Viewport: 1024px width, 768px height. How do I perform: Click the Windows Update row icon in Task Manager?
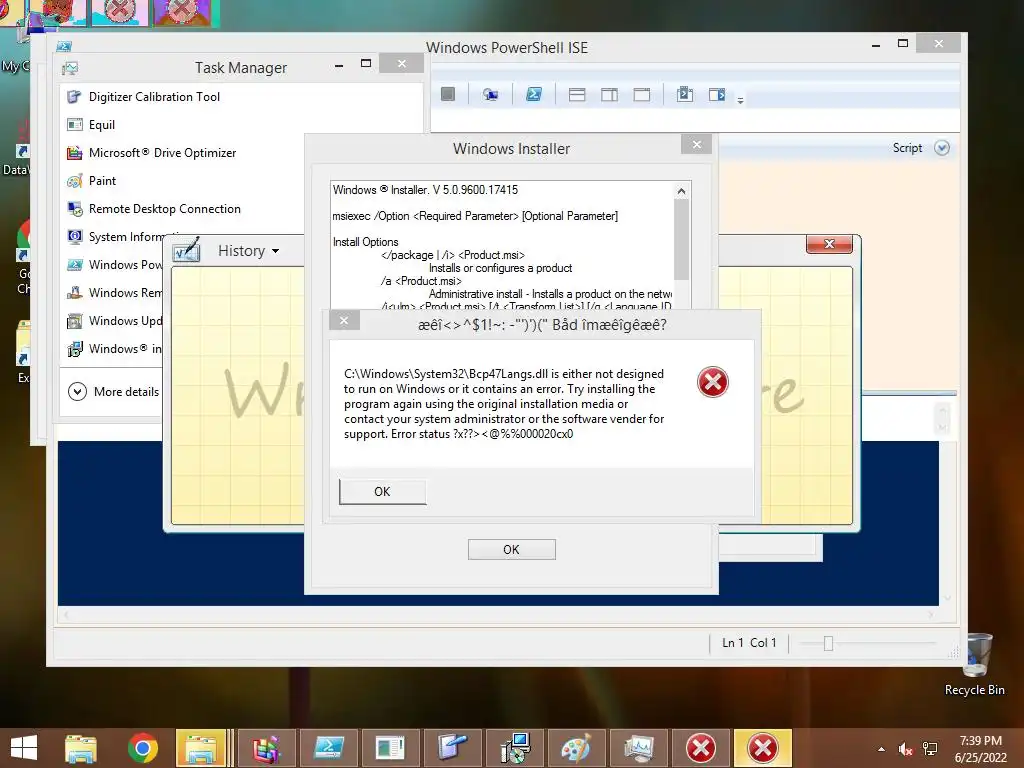(74, 321)
